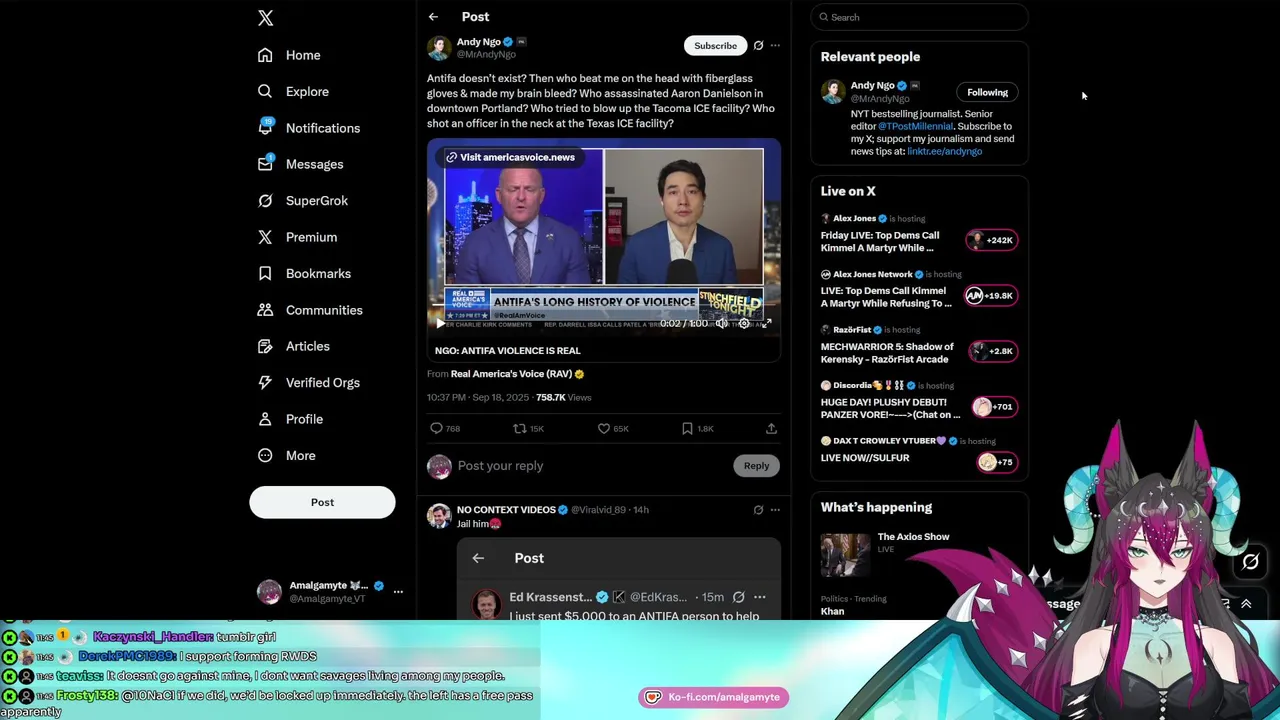
Task: Open Premium in the sidebar
Action: point(297,237)
